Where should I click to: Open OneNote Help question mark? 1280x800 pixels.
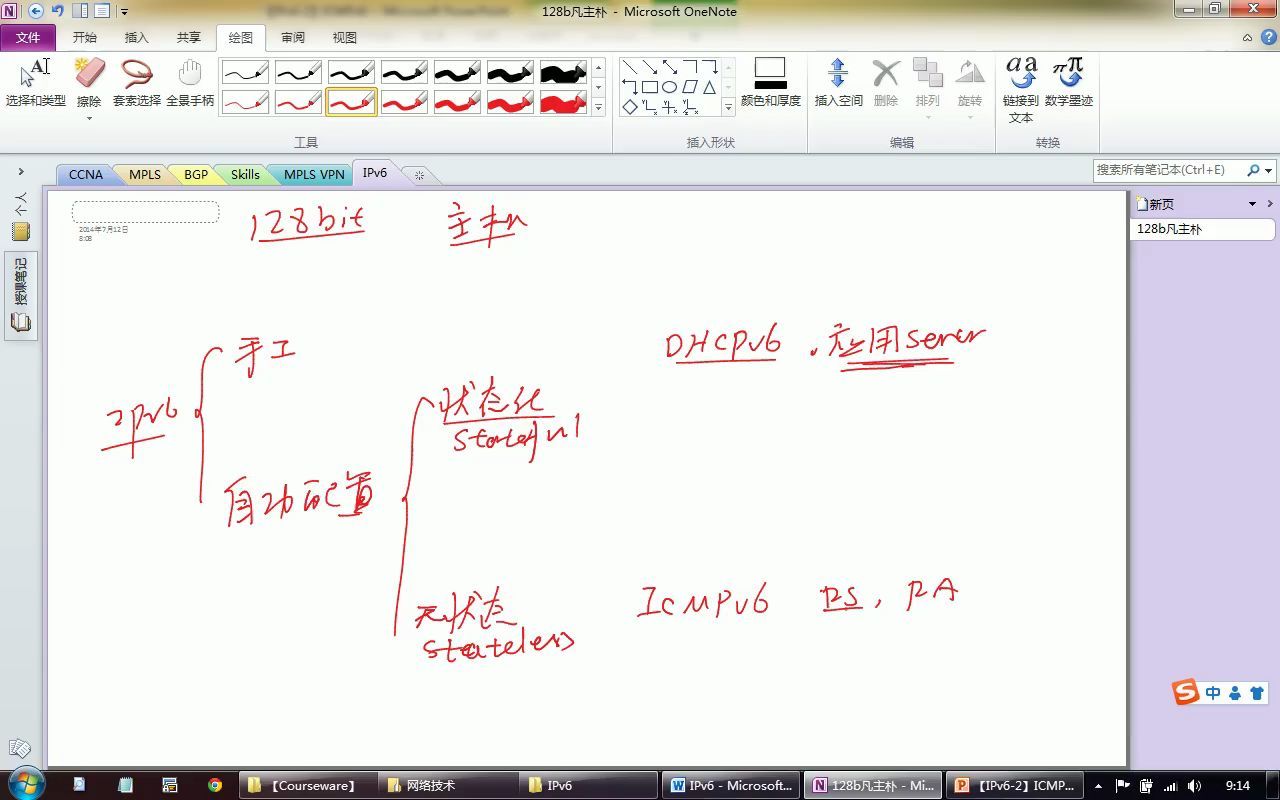pyautogui.click(x=1268, y=37)
